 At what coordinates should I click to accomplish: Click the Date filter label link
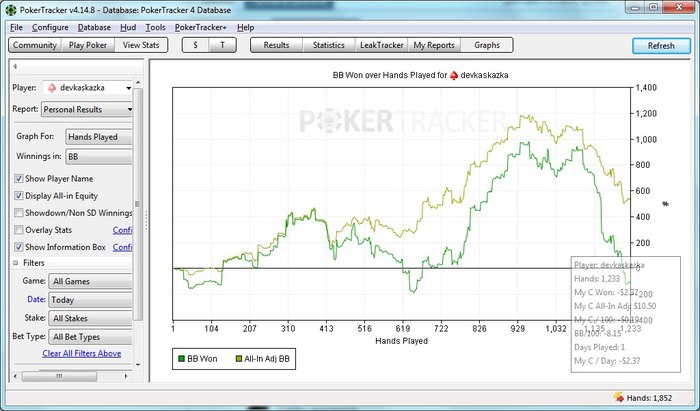tap(36, 299)
